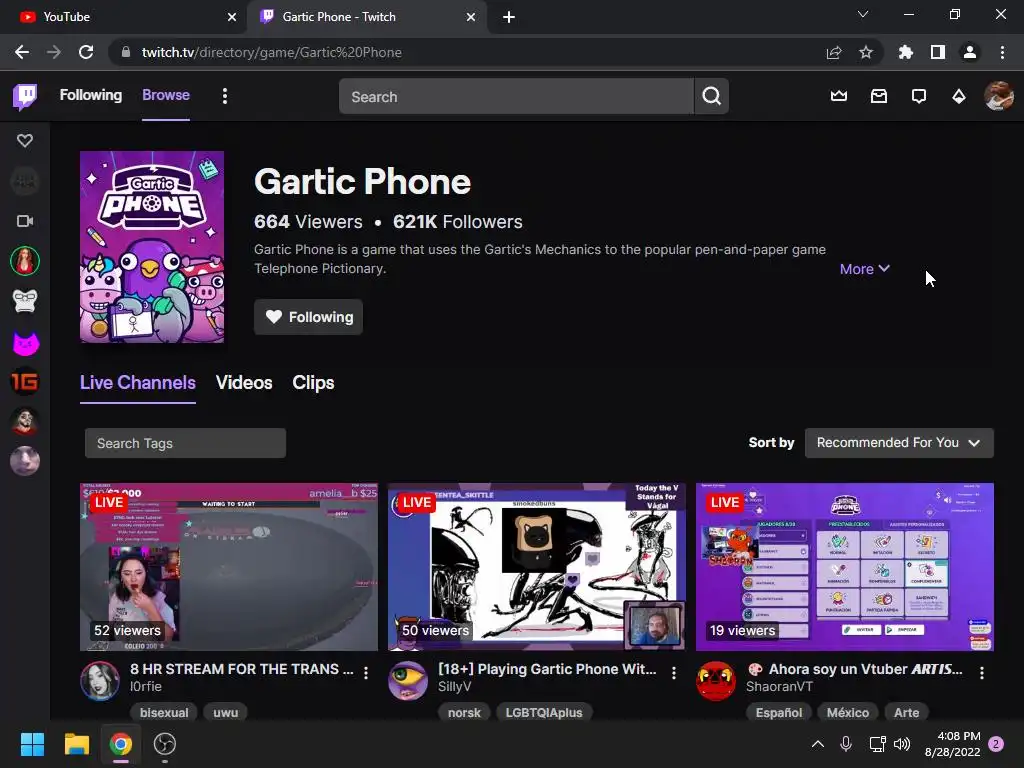Open the clown-face channel sidebar avatar
The height and width of the screenshot is (768, 1024).
click(25, 422)
